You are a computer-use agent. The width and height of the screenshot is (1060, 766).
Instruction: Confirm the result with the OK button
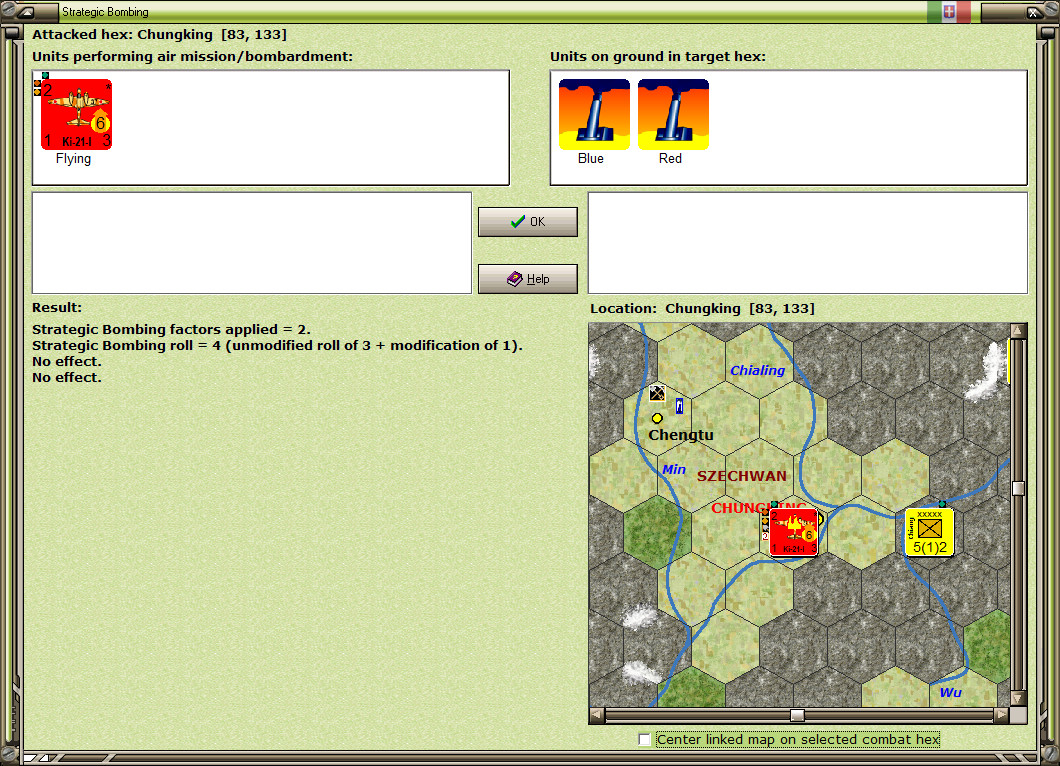coord(528,222)
